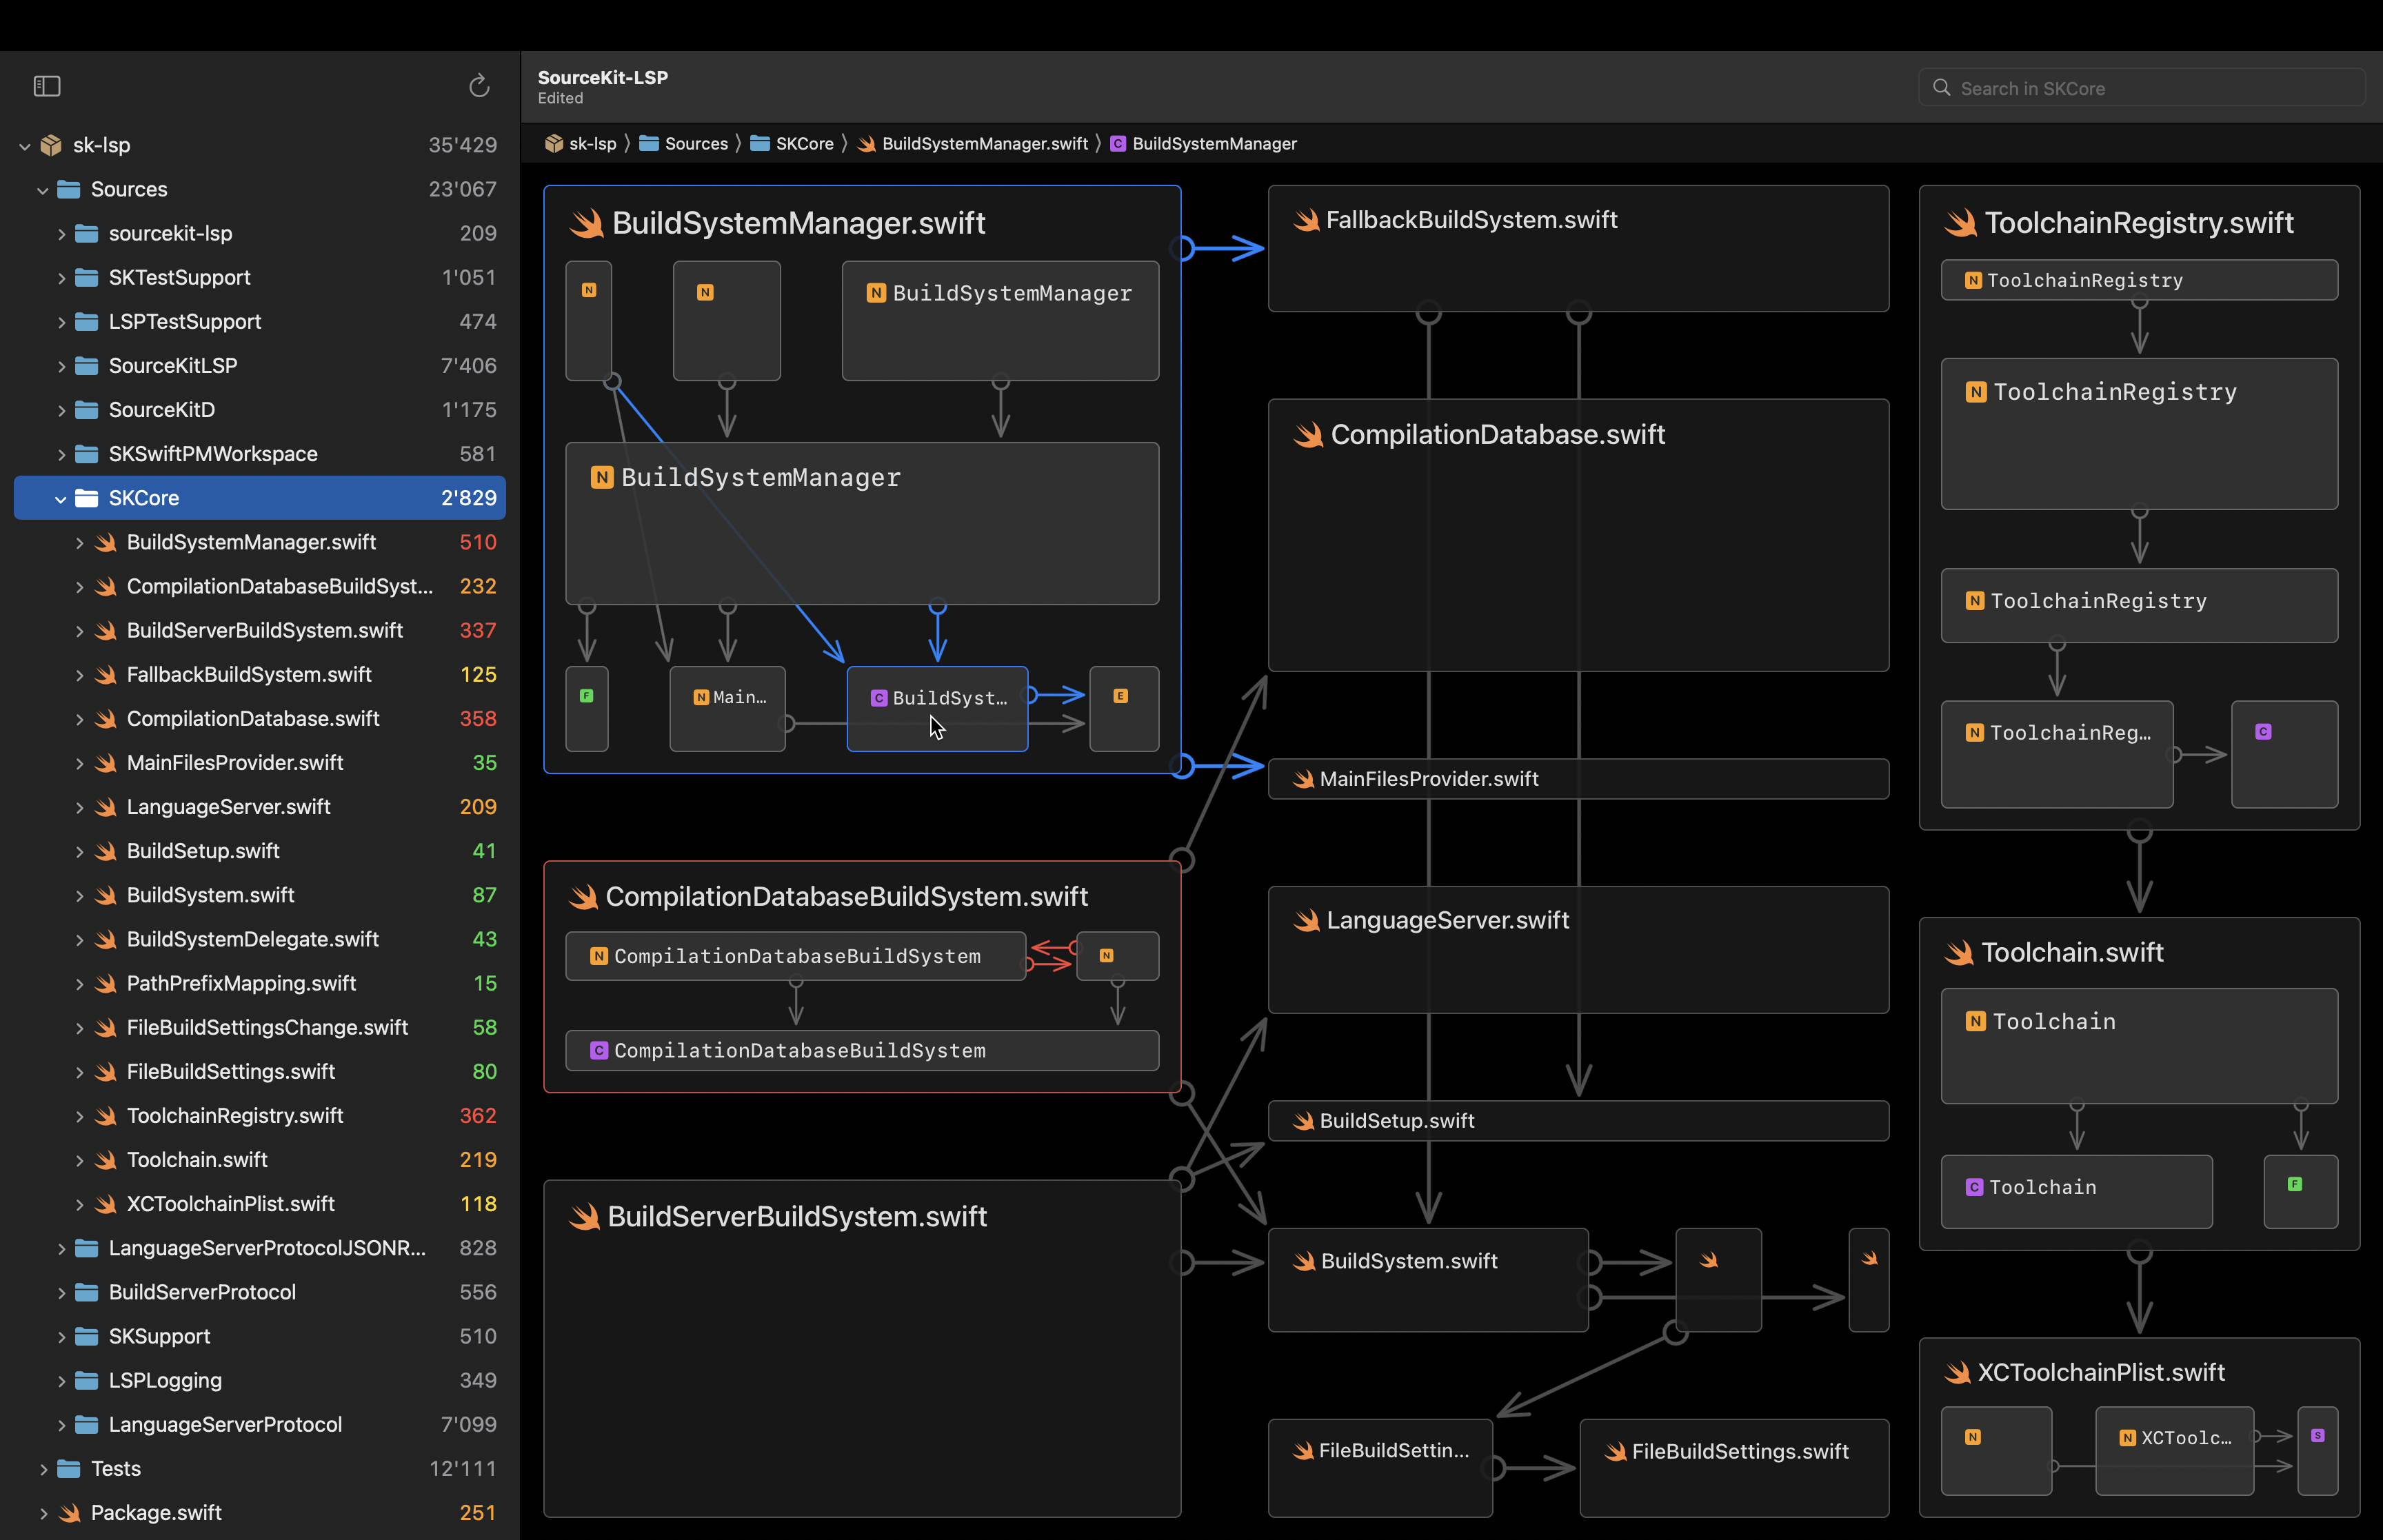Click Swift icon of FallbackBuildSystem.swift node
This screenshot has height=1540, width=2383.
1306,220
